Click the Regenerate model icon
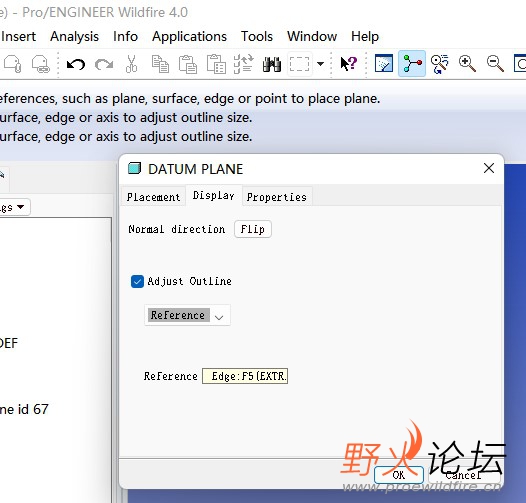Image resolution: width=526 pixels, height=503 pixels. pyautogui.click(x=244, y=64)
